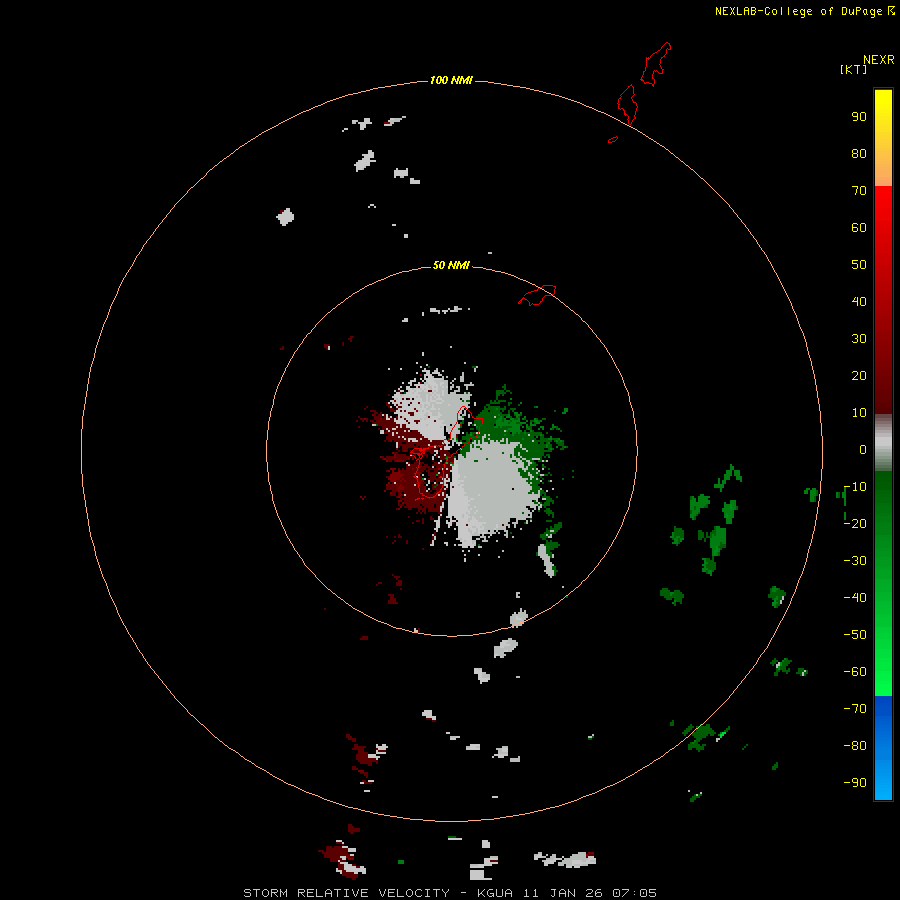Click the 20 value on velocity scale
The height and width of the screenshot is (900, 900).
coord(859,376)
